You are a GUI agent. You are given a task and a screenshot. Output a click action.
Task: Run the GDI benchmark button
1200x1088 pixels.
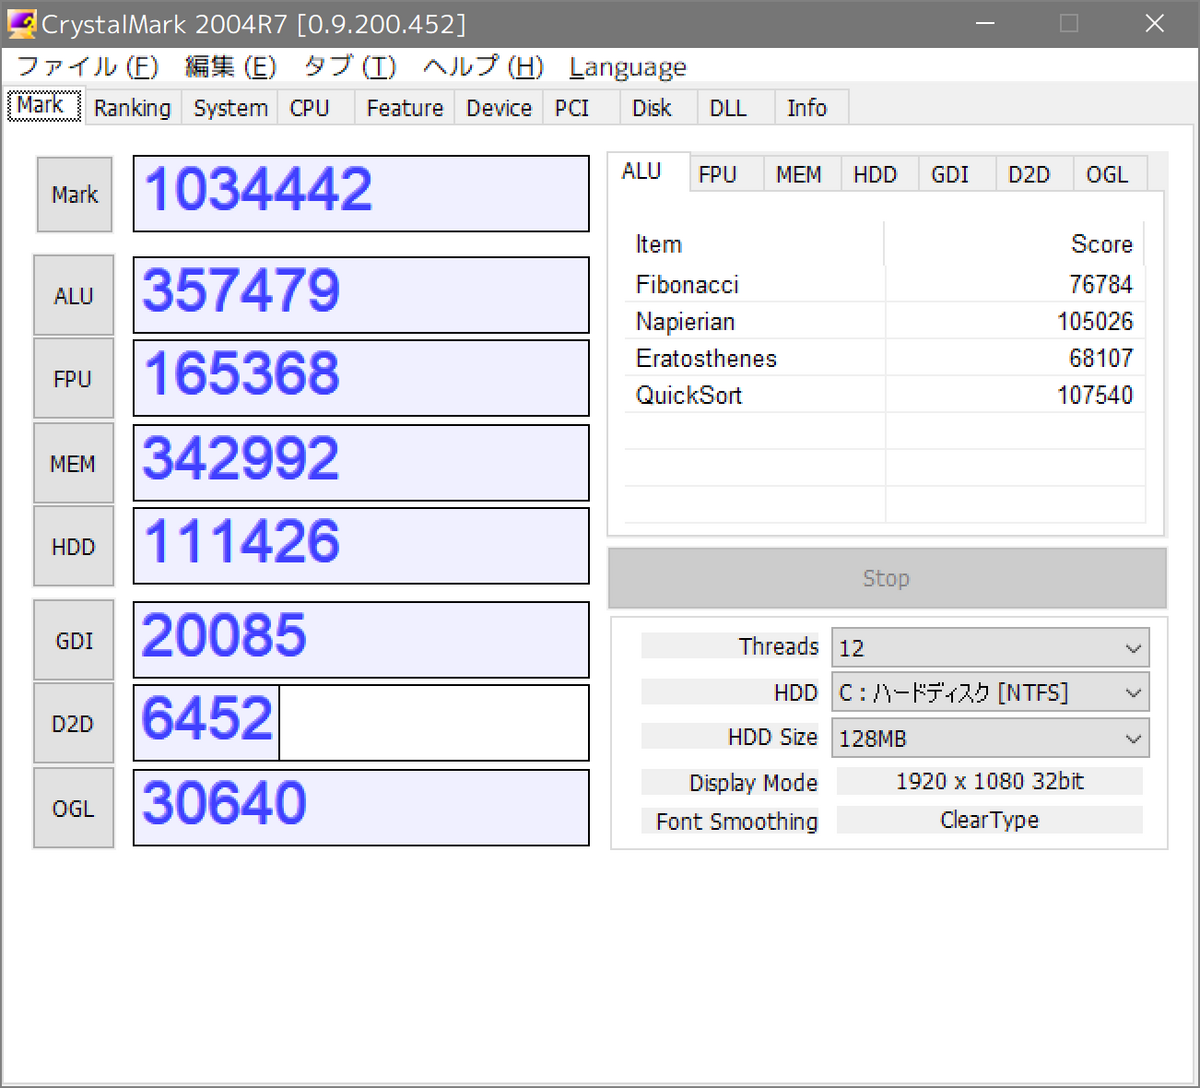(74, 641)
